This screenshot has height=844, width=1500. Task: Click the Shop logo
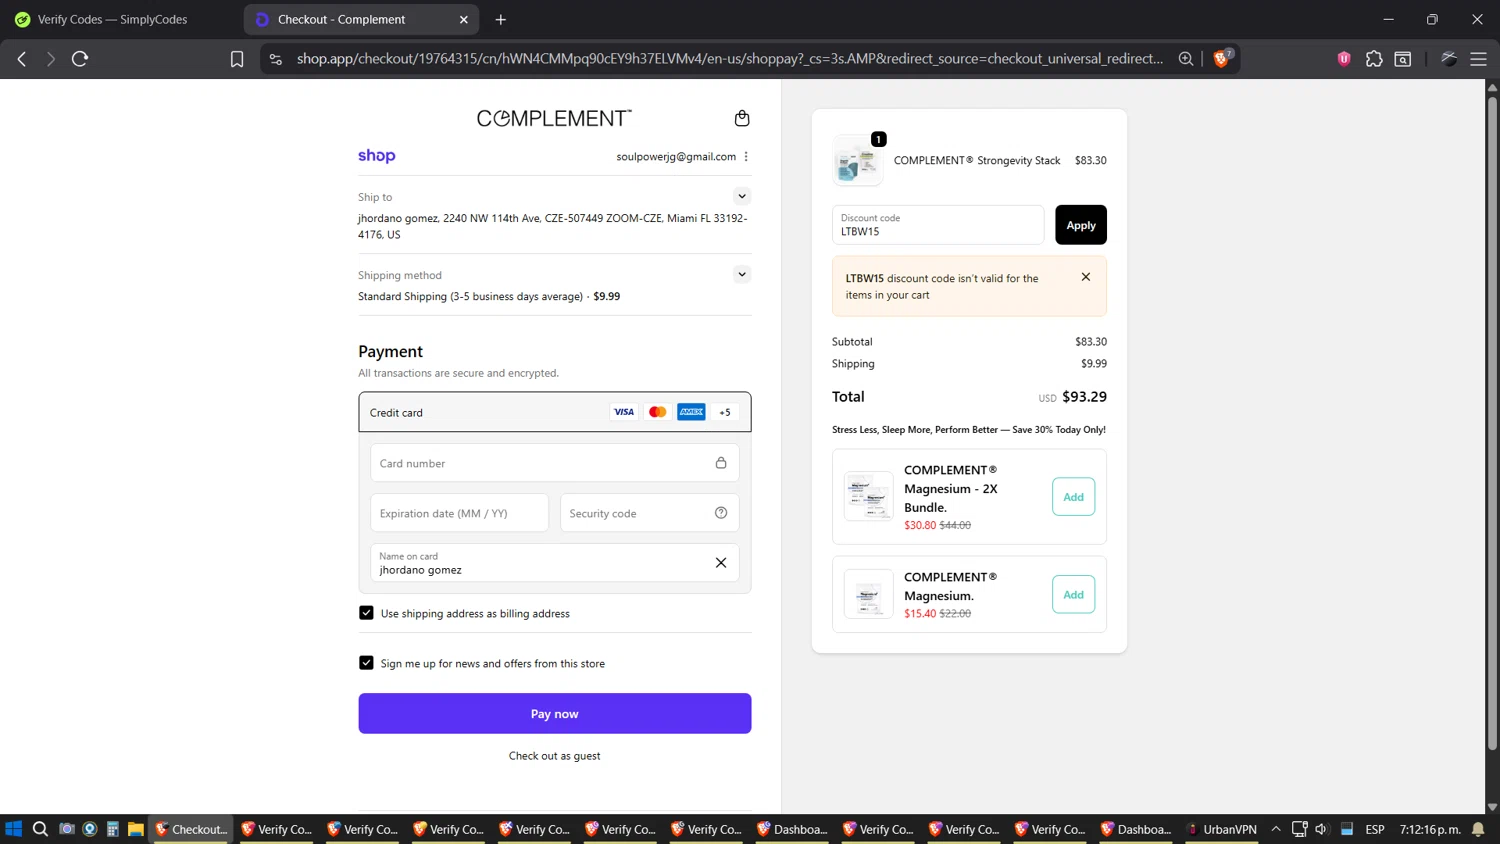tap(376, 156)
